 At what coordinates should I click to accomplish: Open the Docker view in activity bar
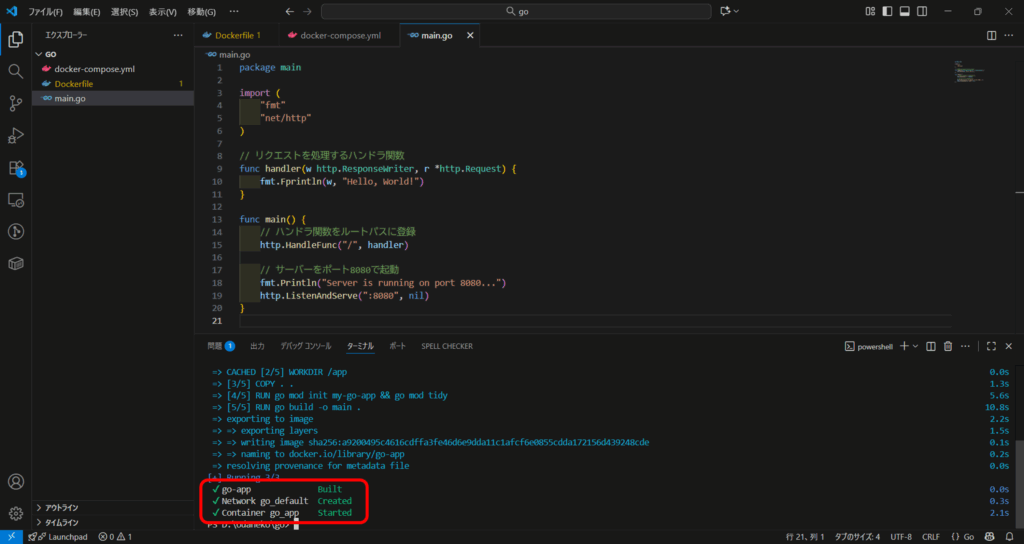15,264
